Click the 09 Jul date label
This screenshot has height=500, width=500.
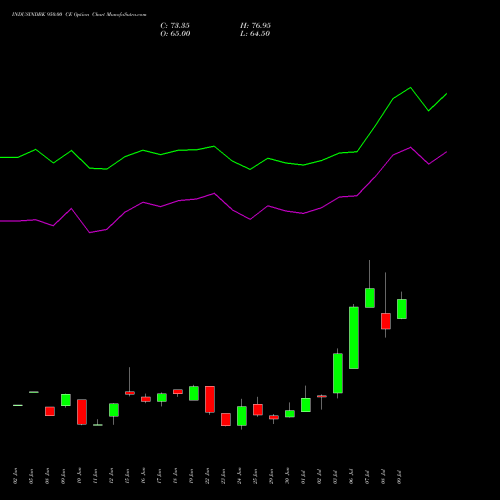click(x=399, y=477)
